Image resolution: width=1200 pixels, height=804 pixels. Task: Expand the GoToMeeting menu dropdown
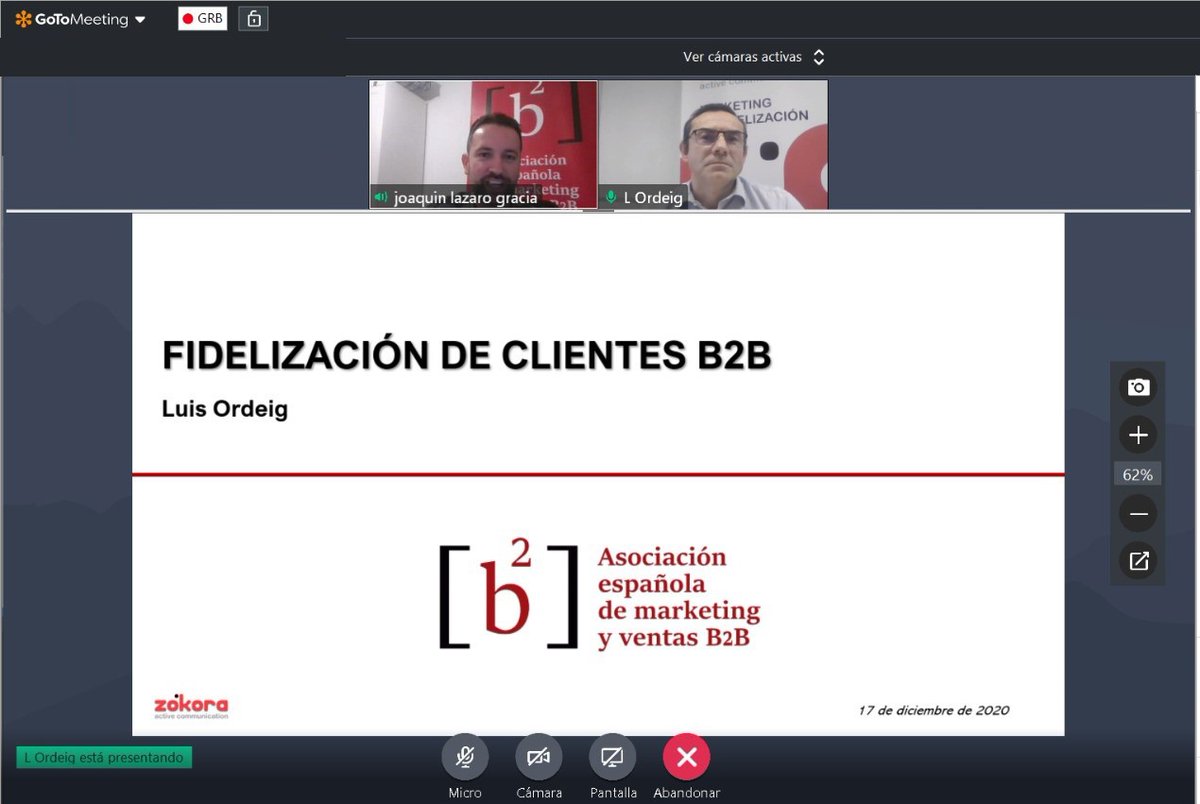tap(139, 18)
